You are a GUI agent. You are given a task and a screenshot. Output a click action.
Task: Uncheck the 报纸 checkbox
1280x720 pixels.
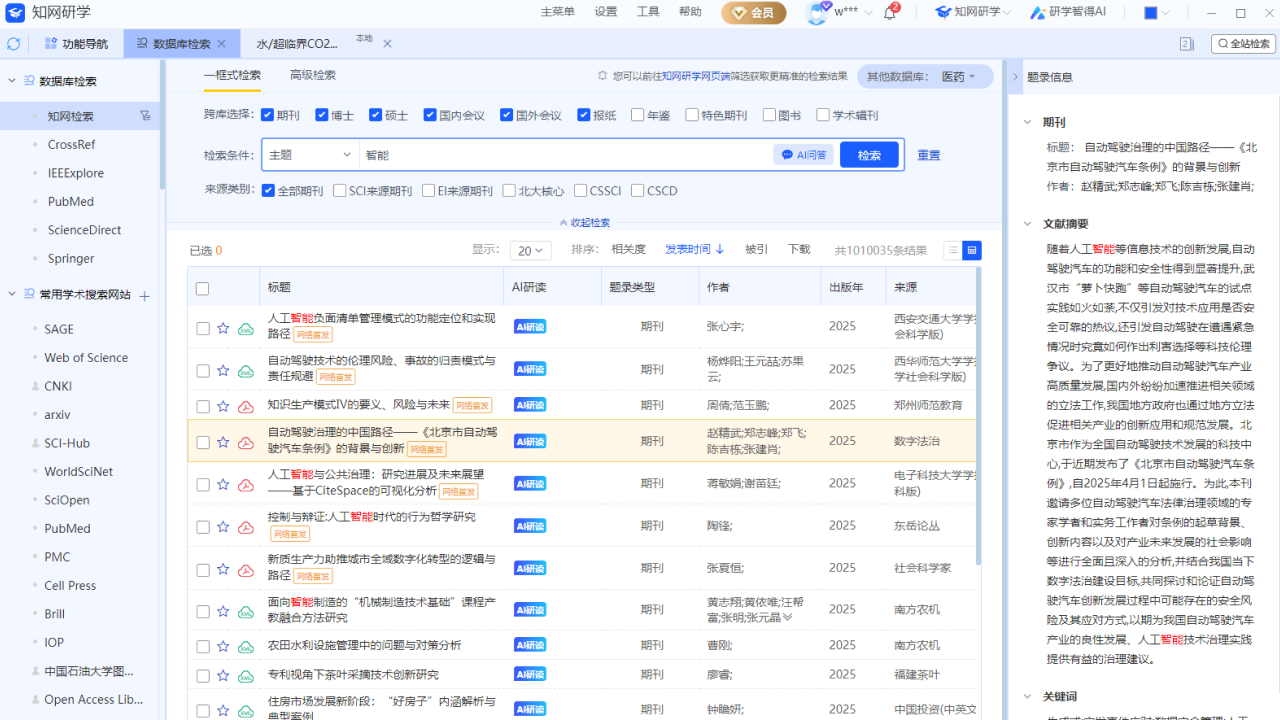click(583, 115)
